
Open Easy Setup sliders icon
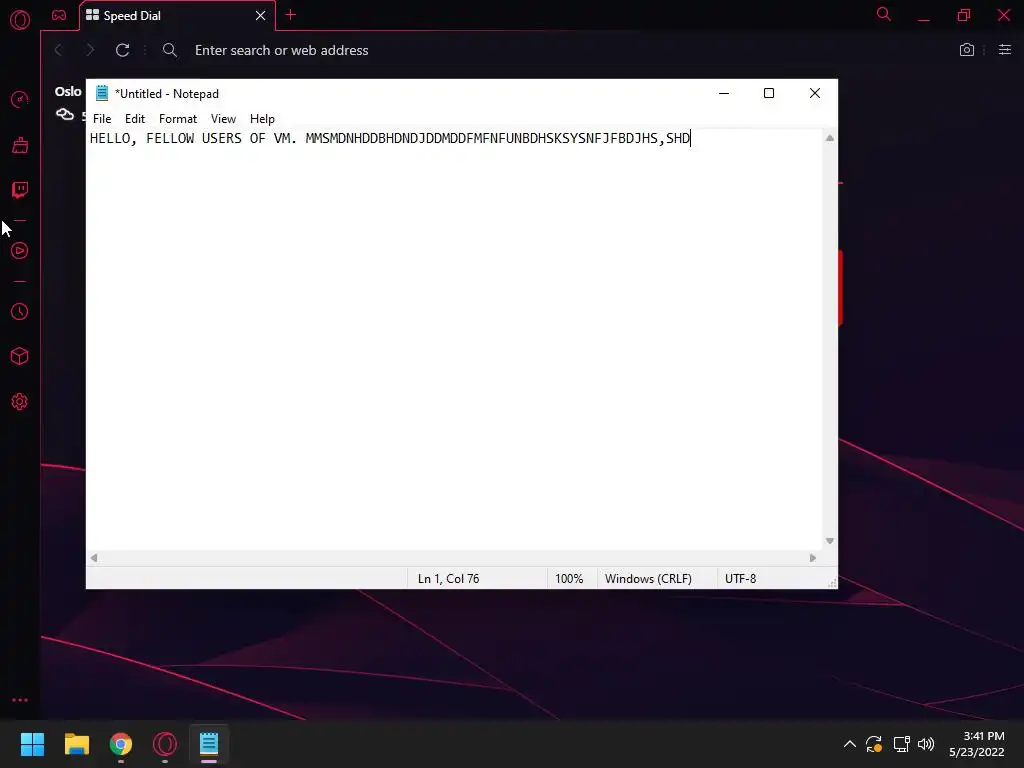click(1005, 50)
